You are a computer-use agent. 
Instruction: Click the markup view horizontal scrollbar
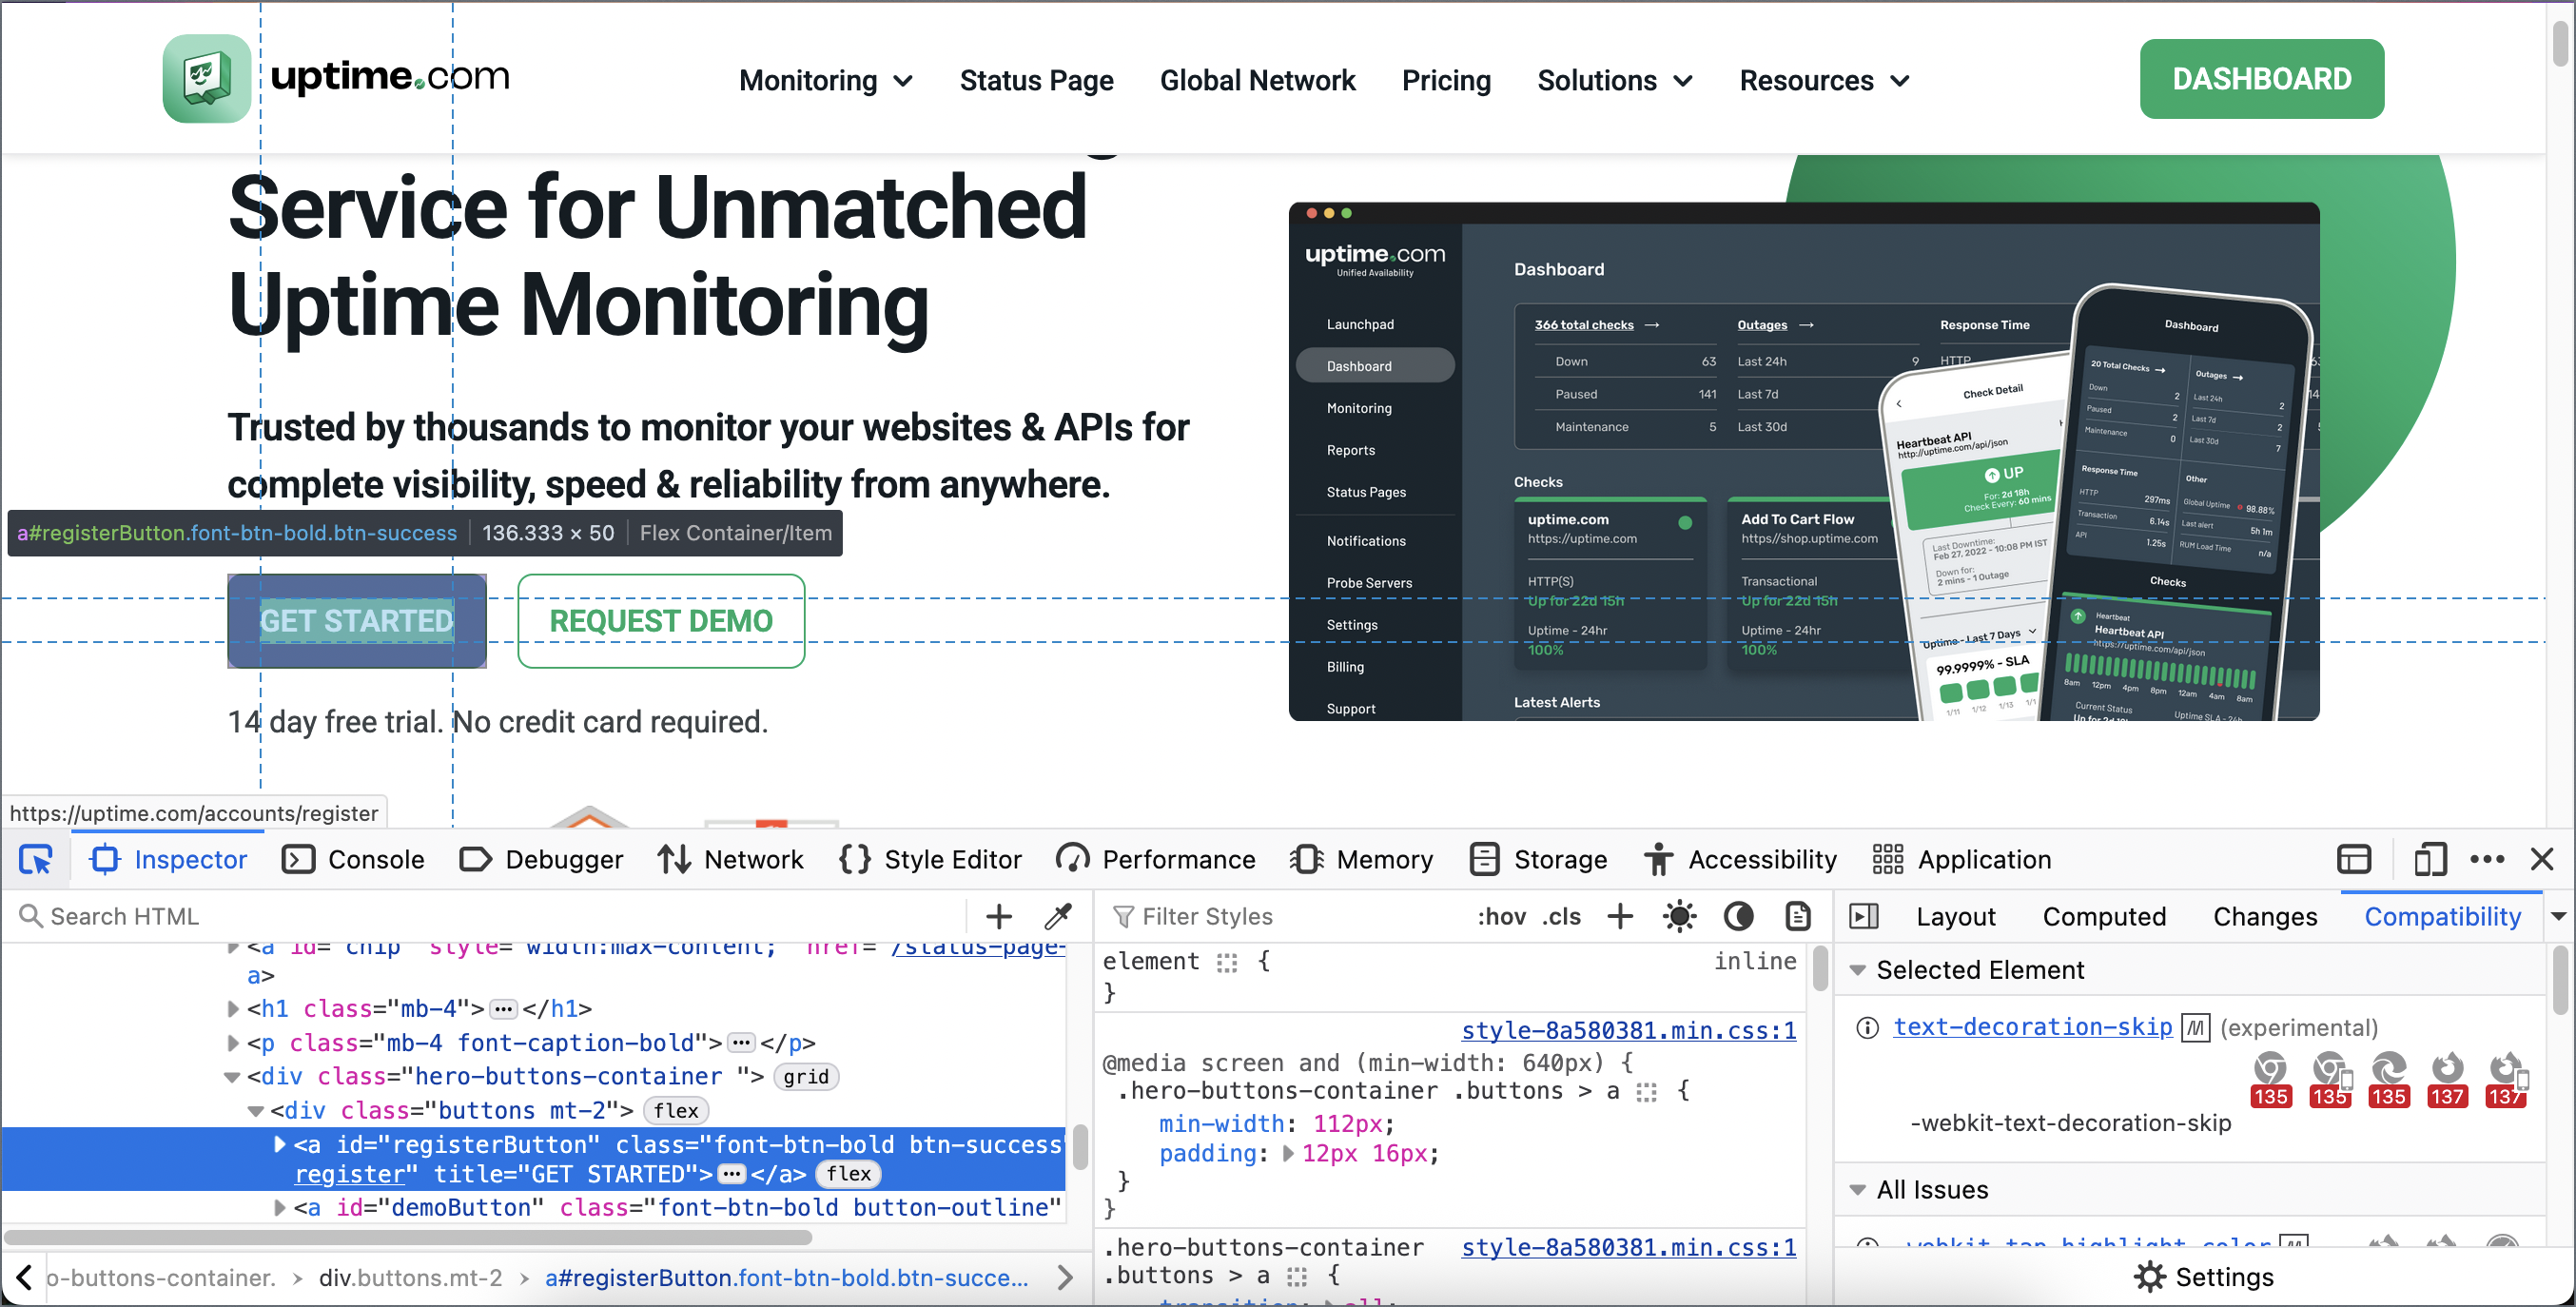click(x=408, y=1238)
